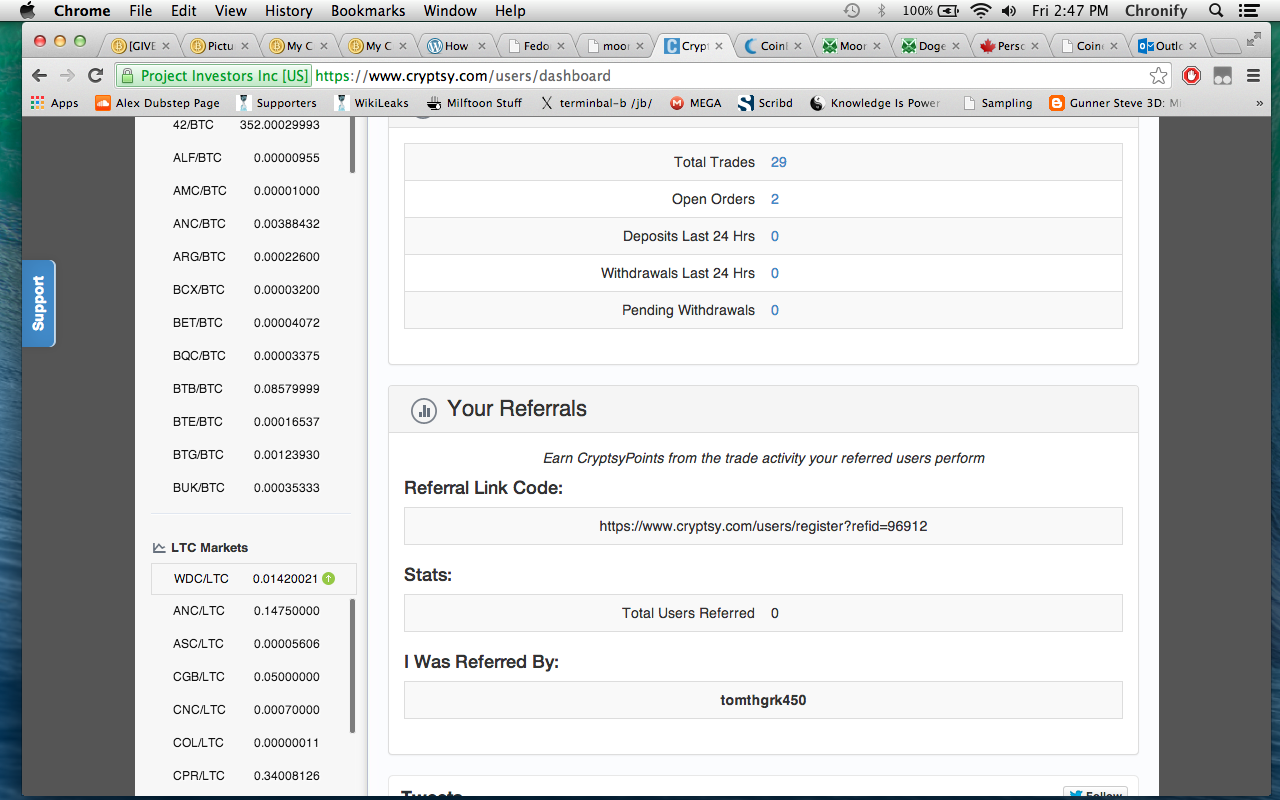Image resolution: width=1280 pixels, height=800 pixels.
Task: Click the volume icon in menu bar
Action: (x=1009, y=11)
